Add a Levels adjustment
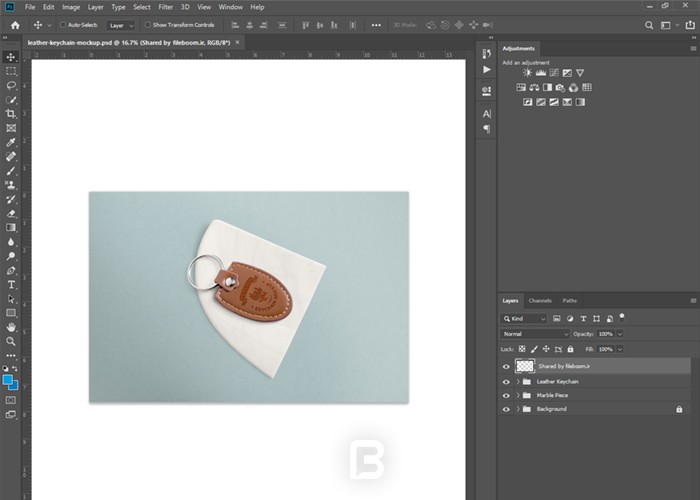700x500 pixels. point(541,73)
